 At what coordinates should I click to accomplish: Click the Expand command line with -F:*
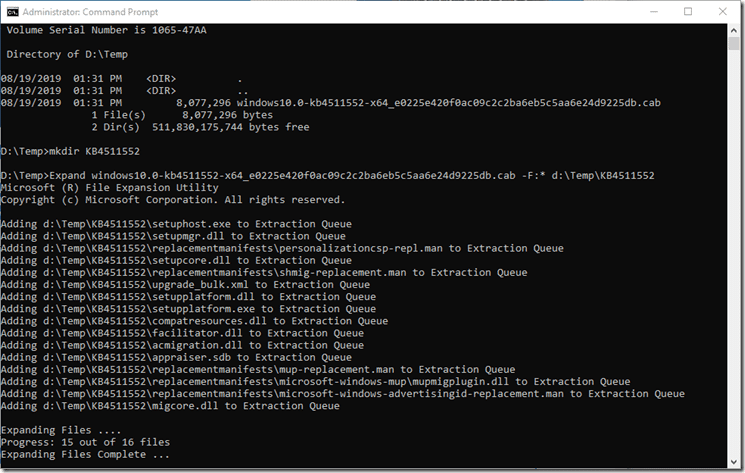click(x=327, y=176)
